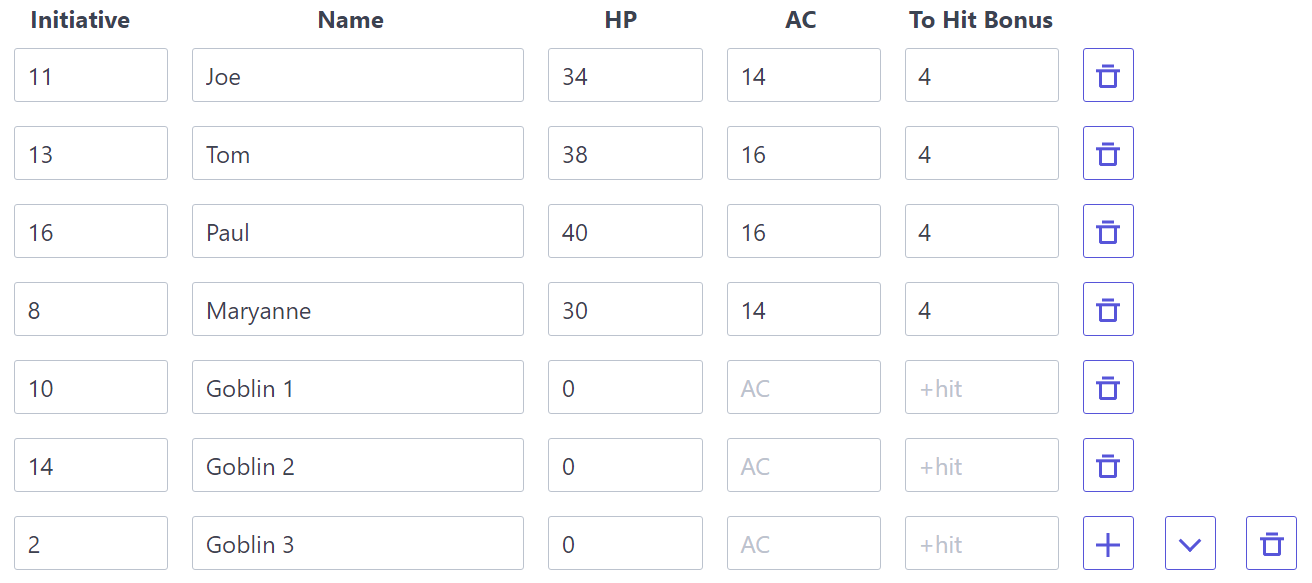Select Joe's To Hit Bonus field
The image size is (1312, 583).
click(981, 75)
